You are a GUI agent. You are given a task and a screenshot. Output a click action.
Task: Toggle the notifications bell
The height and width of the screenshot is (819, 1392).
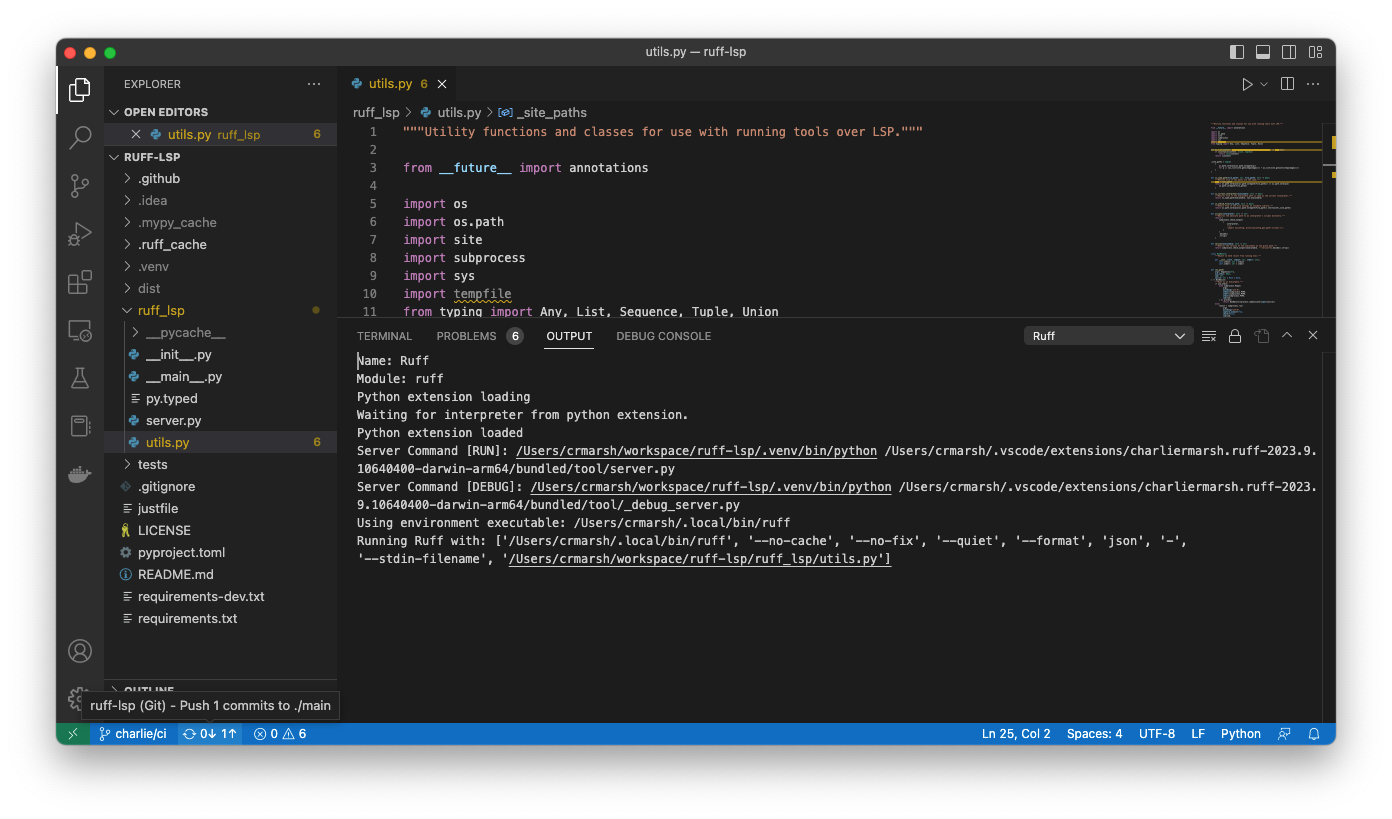1314,733
